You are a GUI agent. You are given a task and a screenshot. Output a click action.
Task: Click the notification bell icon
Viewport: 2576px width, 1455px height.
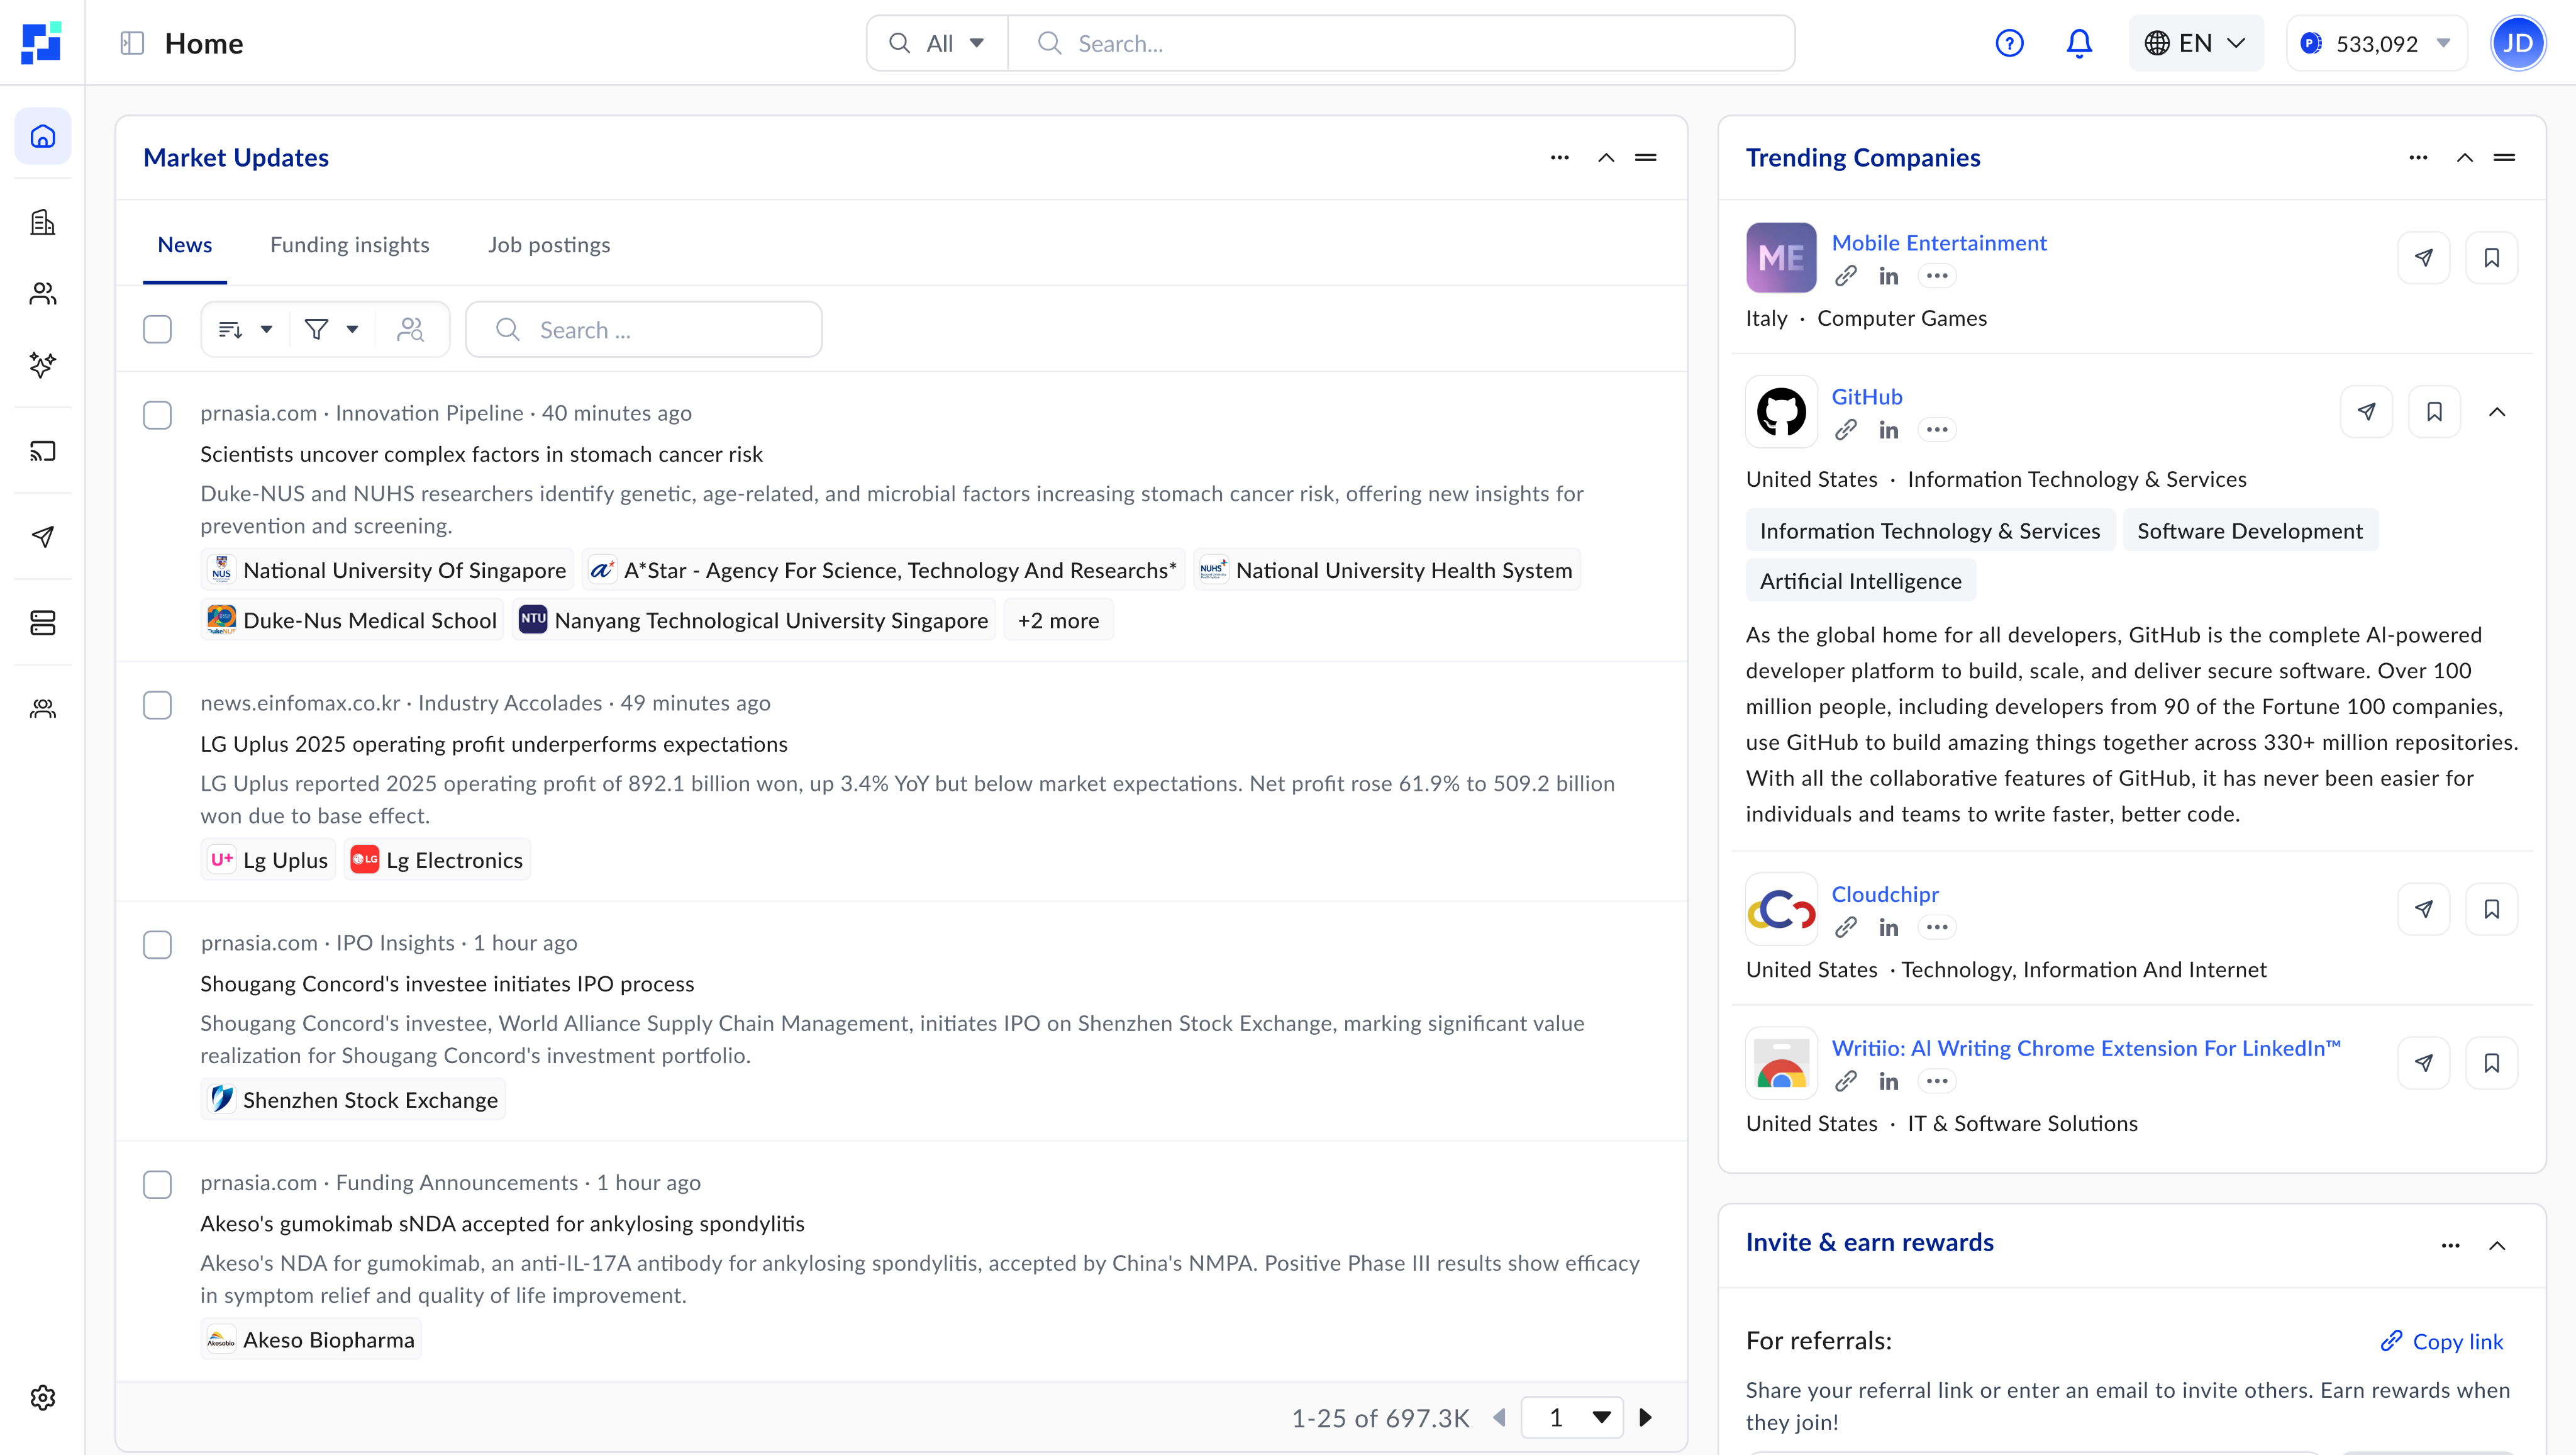point(2079,43)
